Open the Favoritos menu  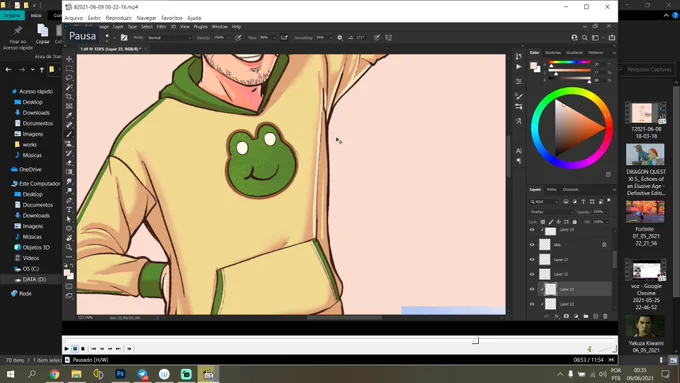click(x=172, y=18)
